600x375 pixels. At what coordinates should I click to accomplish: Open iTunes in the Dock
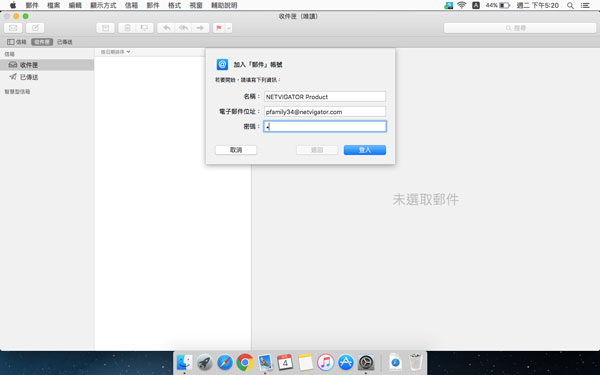[x=326, y=362]
